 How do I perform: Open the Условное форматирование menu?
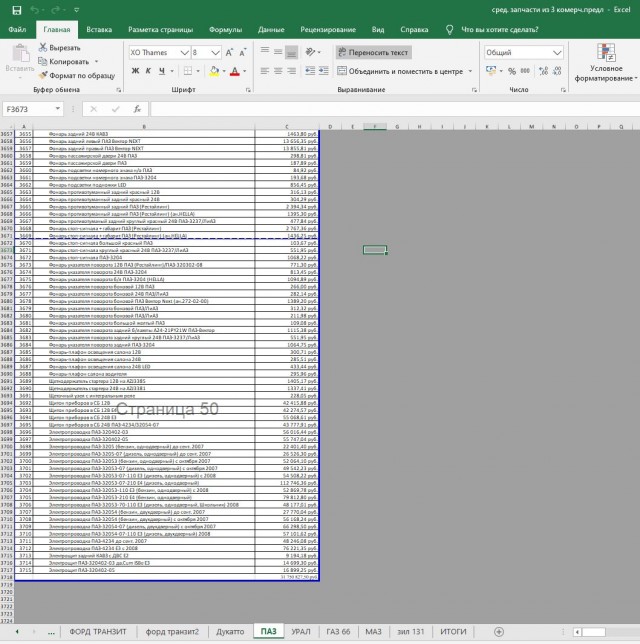click(x=606, y=63)
